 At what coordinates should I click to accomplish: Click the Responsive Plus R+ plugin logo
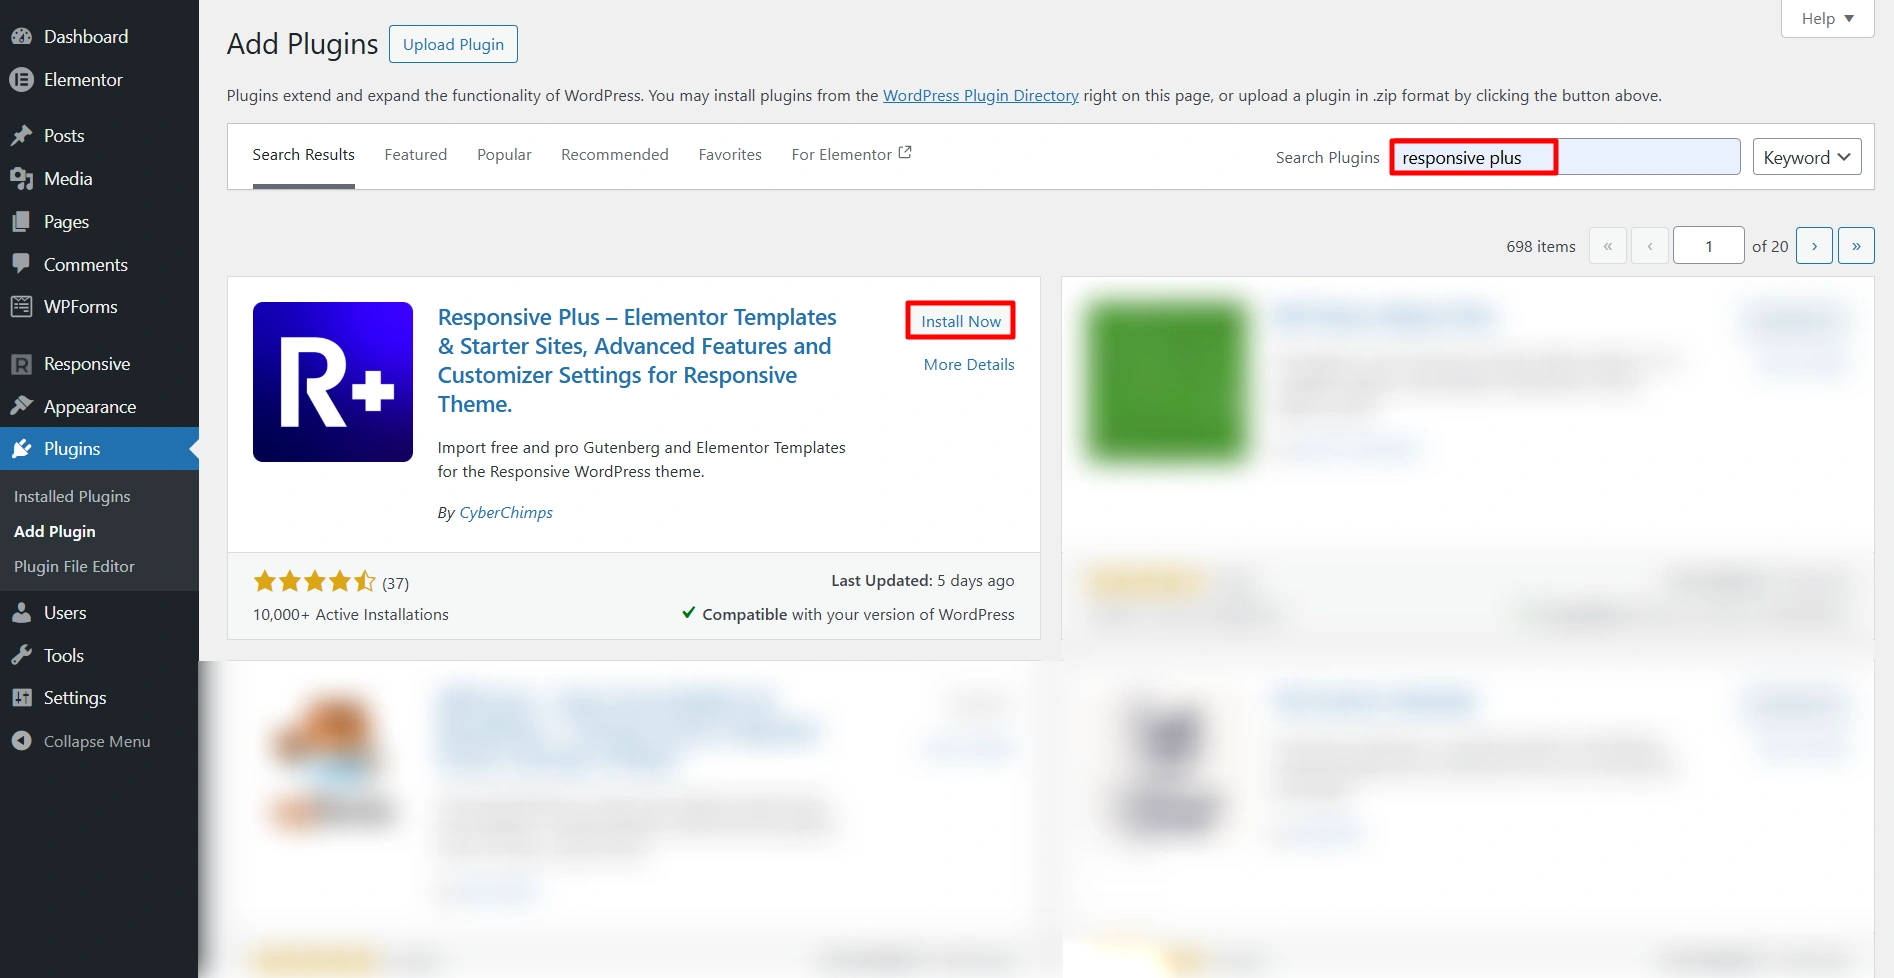pos(333,382)
